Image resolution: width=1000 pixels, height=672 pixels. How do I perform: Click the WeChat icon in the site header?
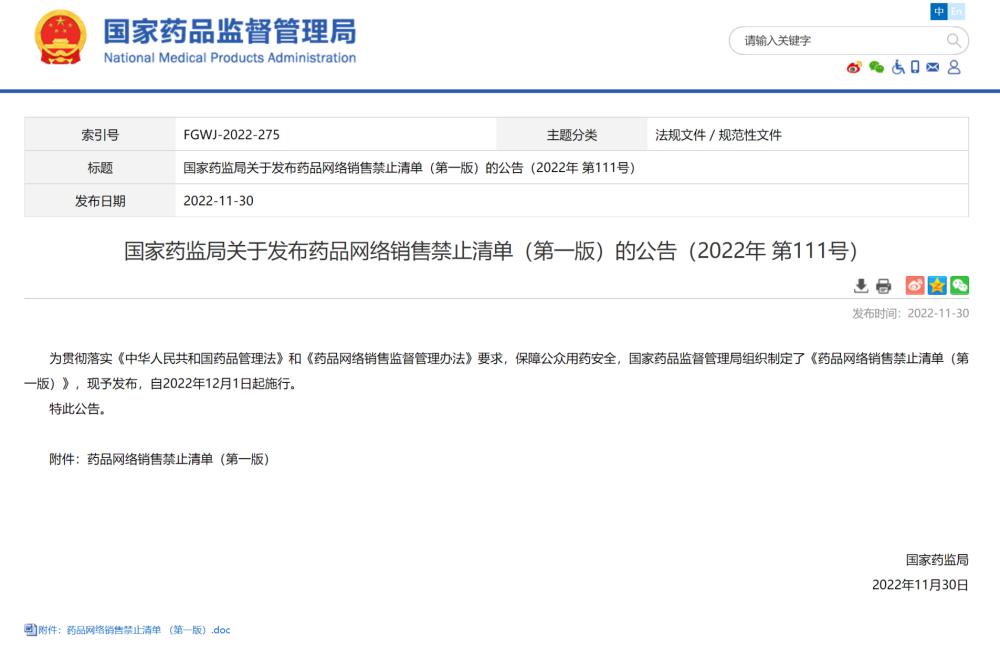point(877,67)
